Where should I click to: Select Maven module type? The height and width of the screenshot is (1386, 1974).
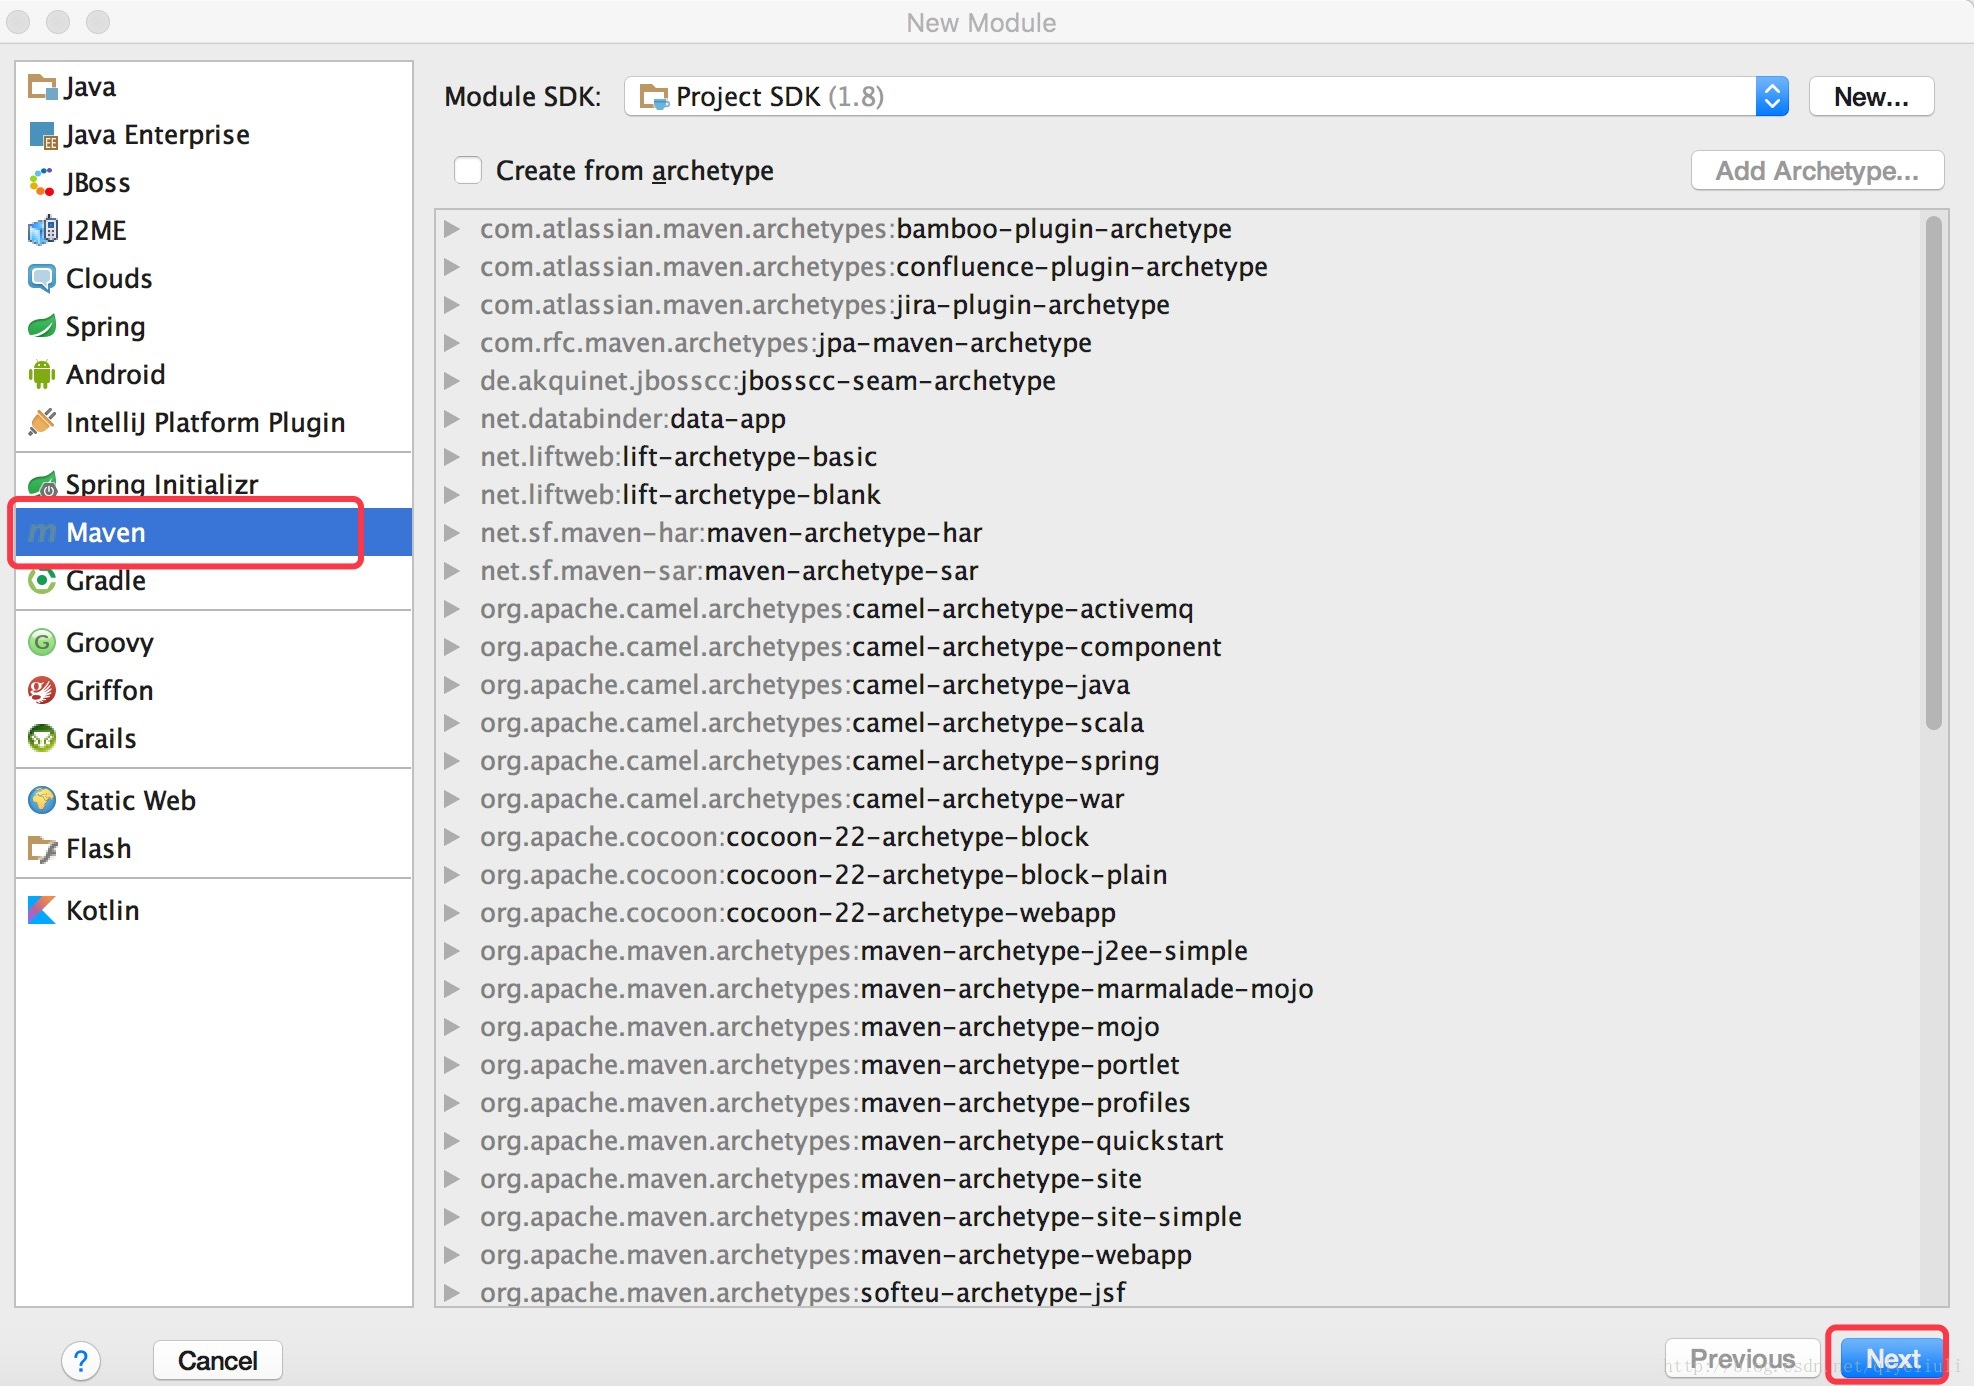tap(214, 532)
